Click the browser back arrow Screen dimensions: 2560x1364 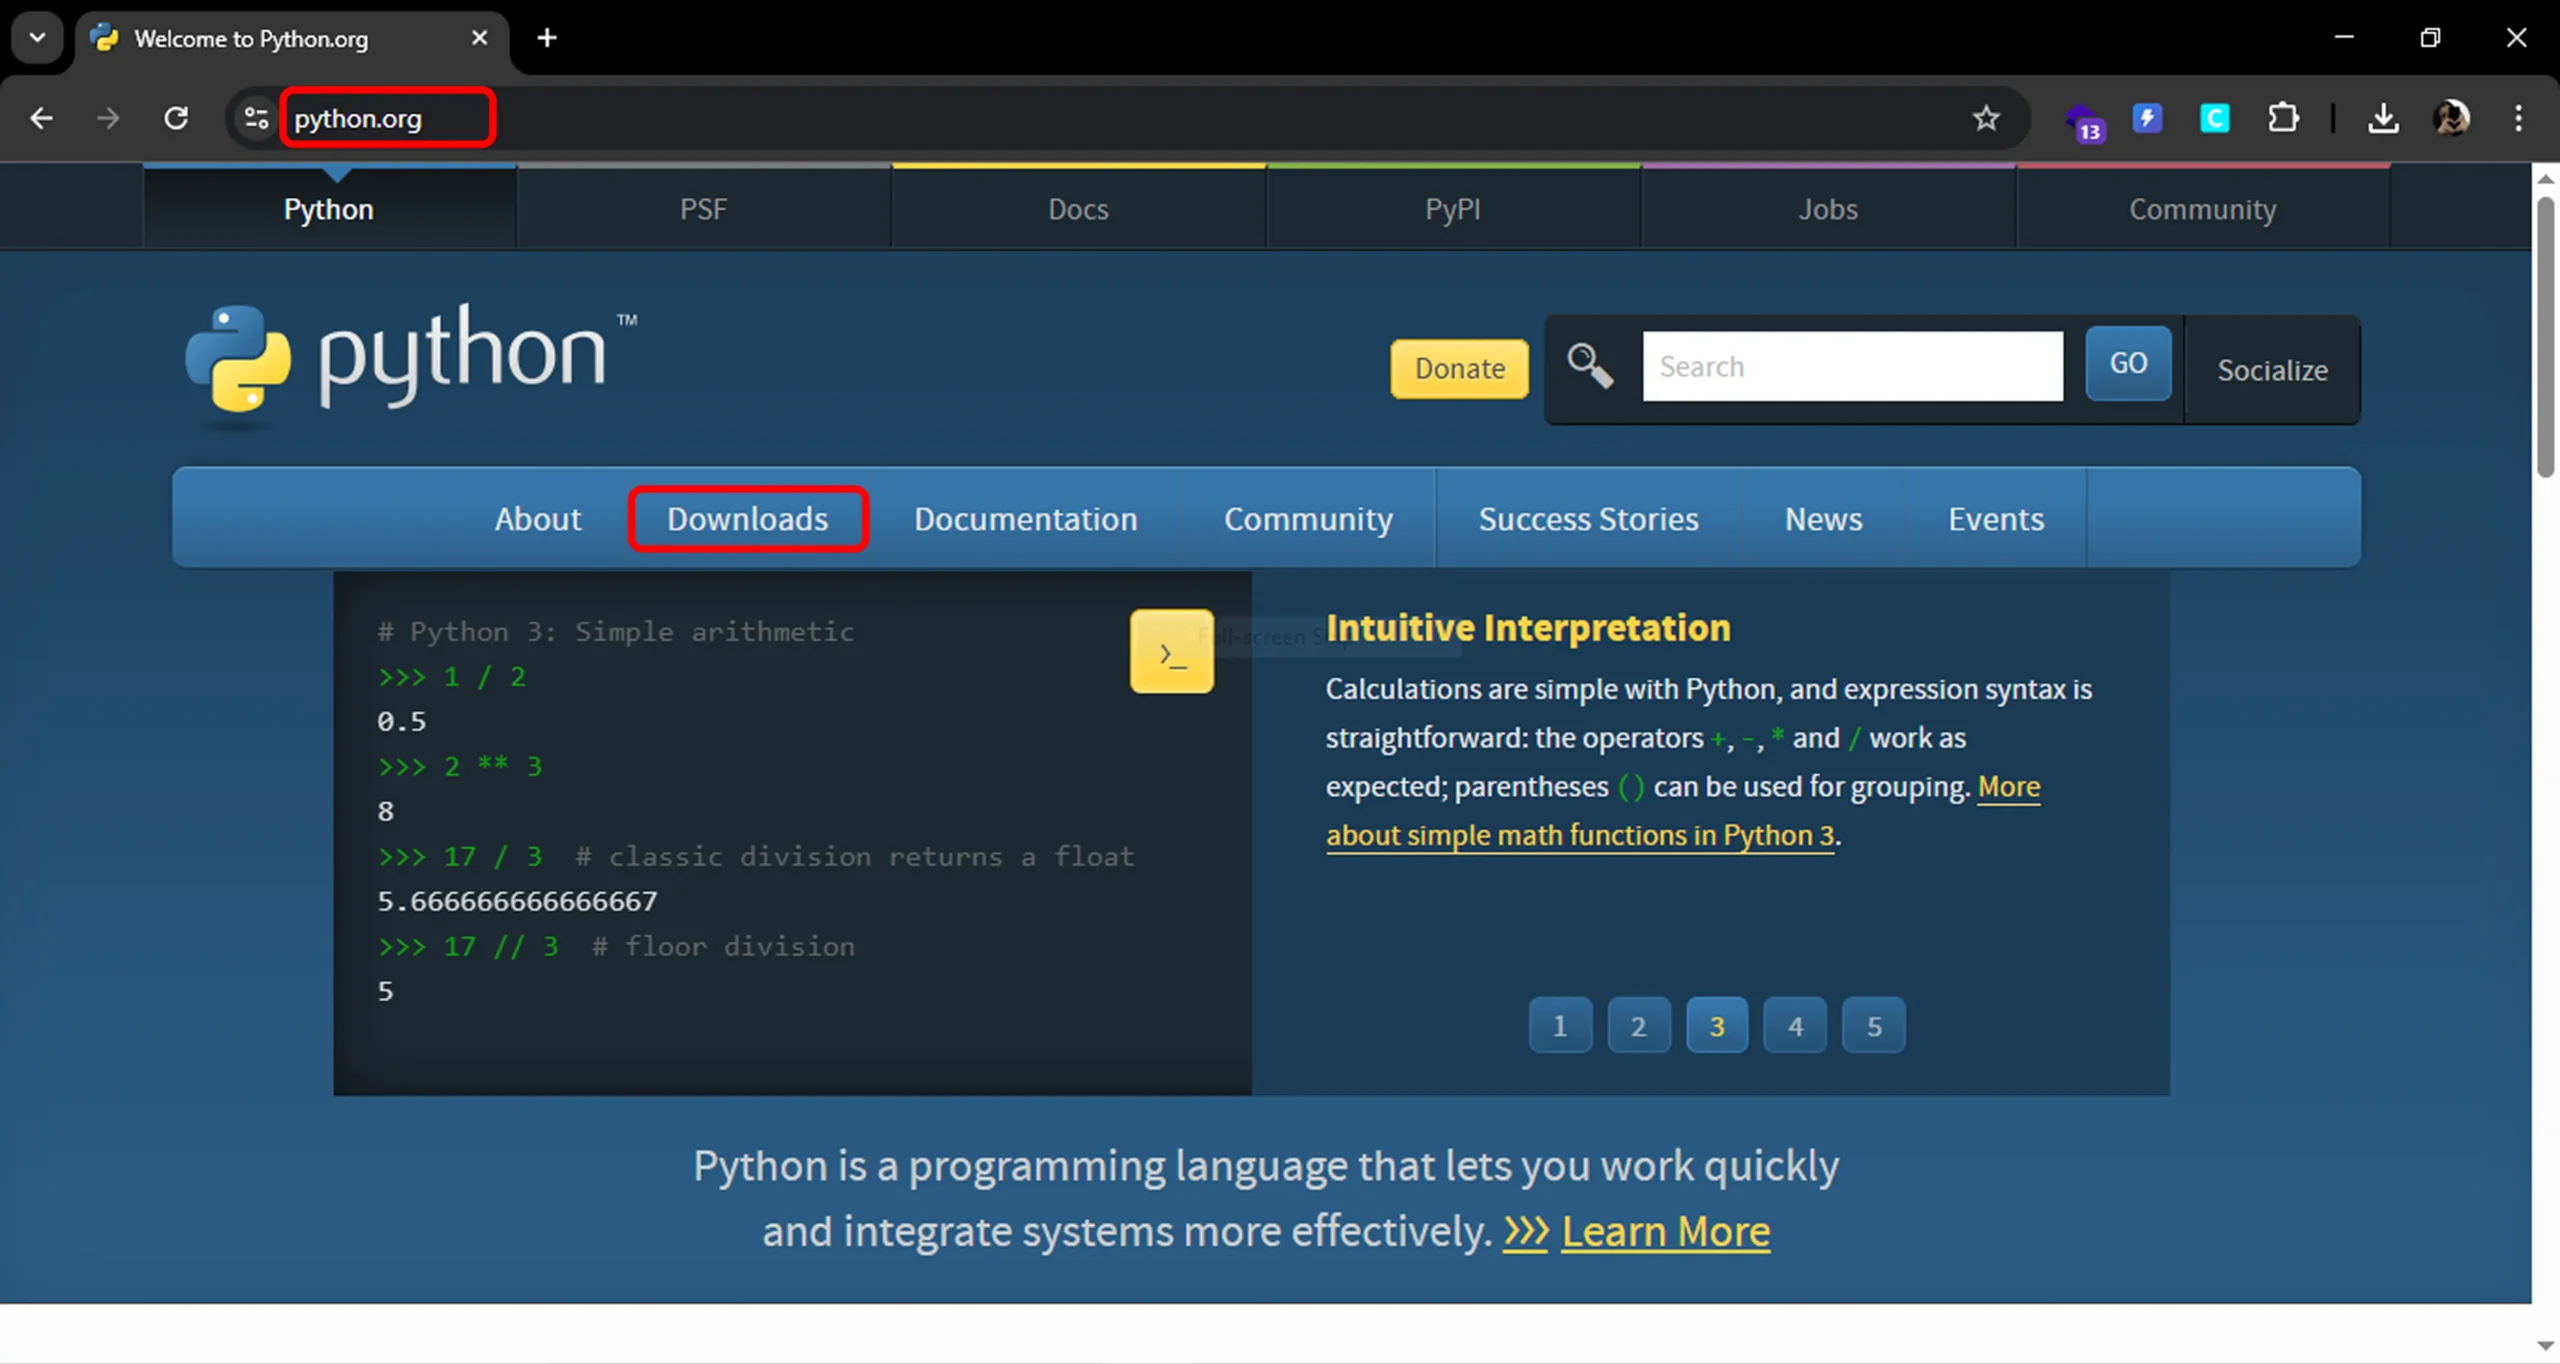point(41,118)
